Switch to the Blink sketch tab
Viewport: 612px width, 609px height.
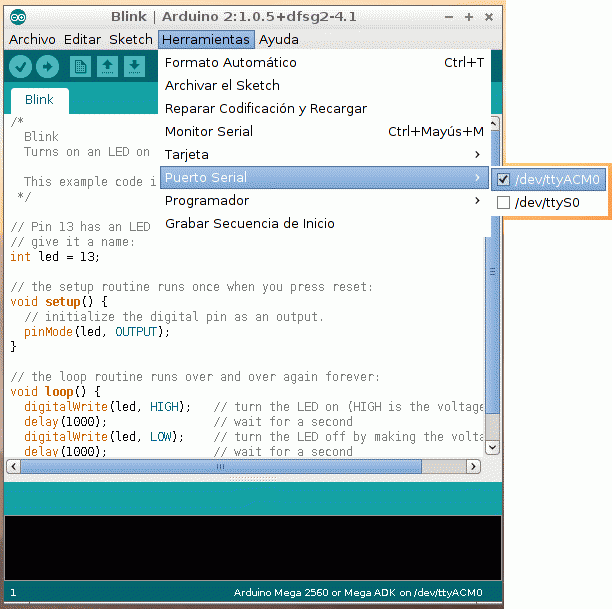click(x=40, y=100)
